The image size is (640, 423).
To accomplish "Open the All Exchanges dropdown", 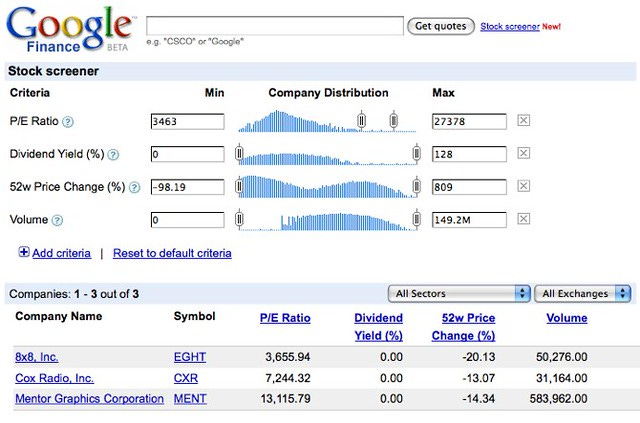I will coord(582,294).
